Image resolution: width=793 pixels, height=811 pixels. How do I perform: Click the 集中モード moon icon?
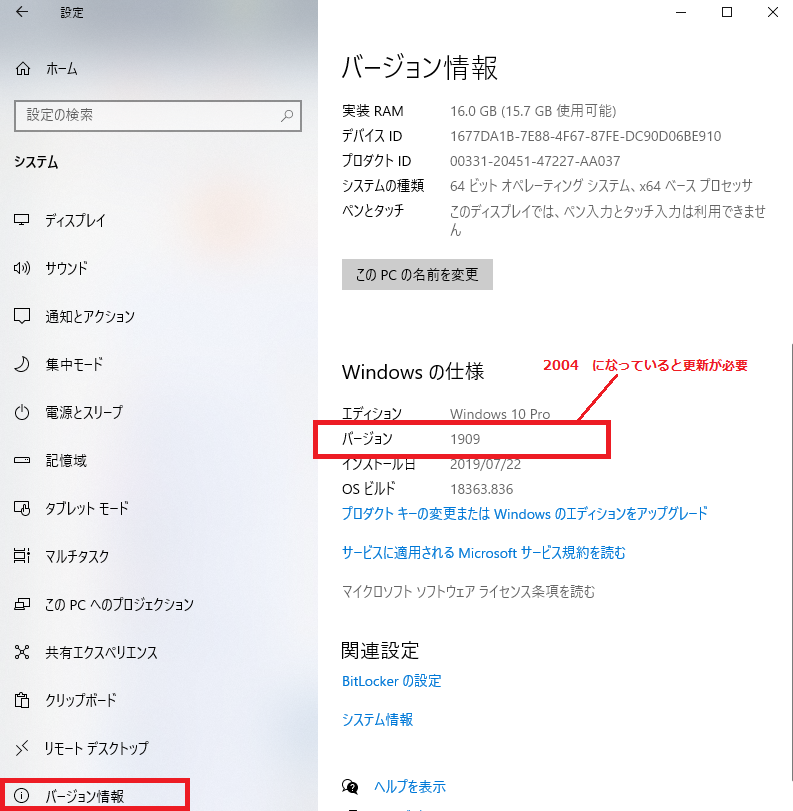22,364
